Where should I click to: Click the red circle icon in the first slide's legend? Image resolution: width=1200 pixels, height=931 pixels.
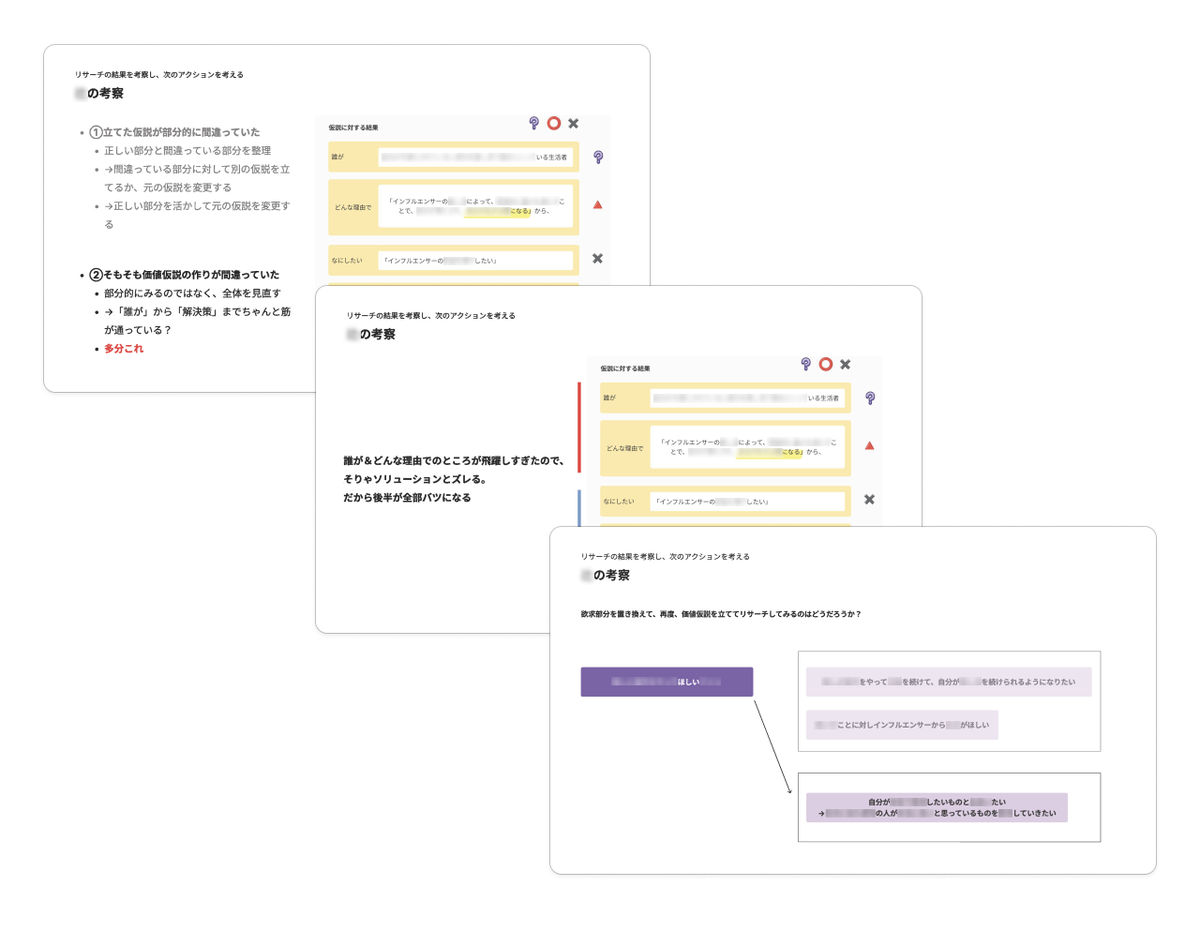[x=554, y=123]
